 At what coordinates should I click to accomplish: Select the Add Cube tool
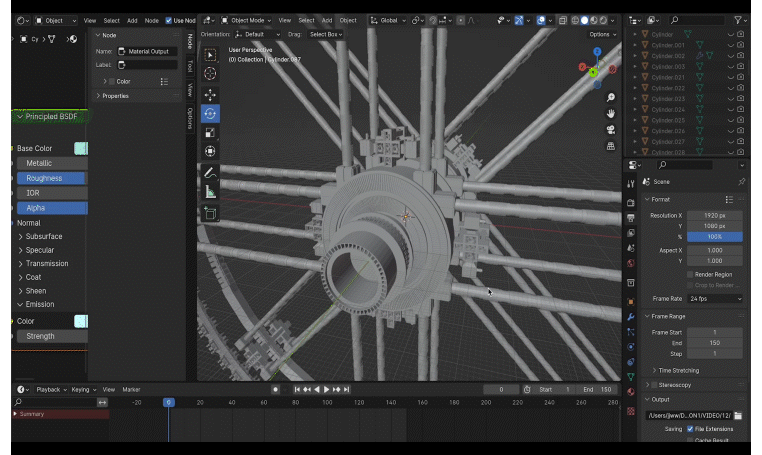tap(210, 213)
